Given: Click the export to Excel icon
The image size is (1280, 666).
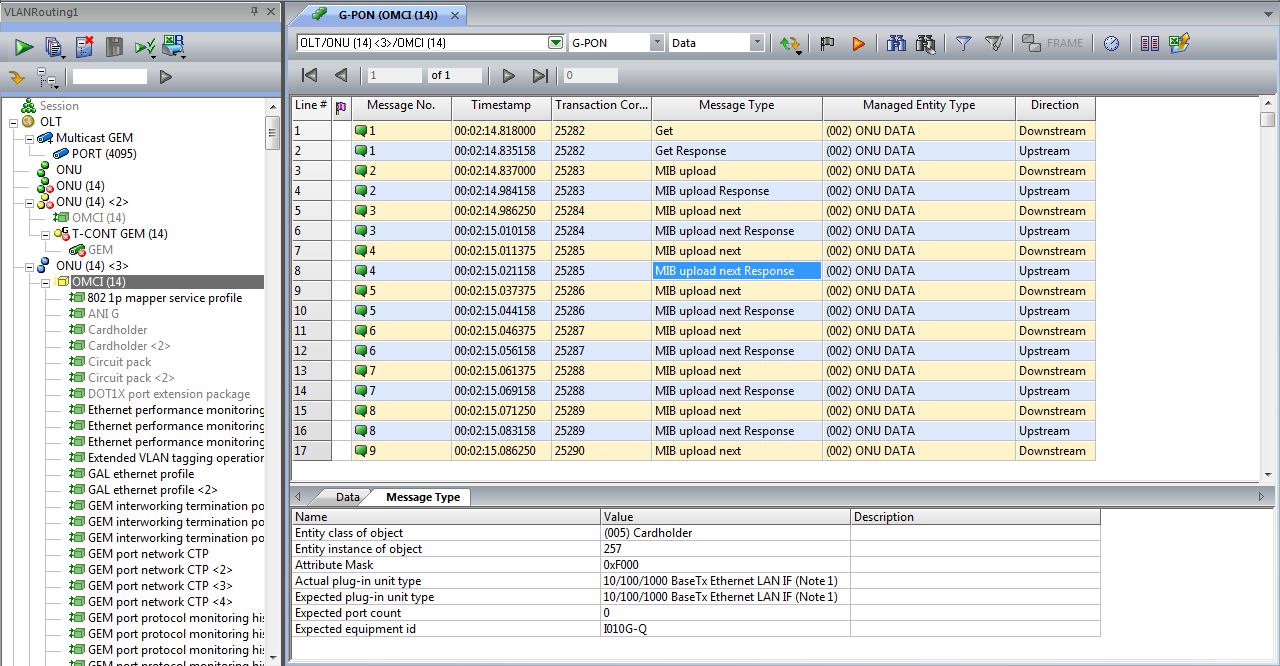Looking at the screenshot, I should point(1180,43).
